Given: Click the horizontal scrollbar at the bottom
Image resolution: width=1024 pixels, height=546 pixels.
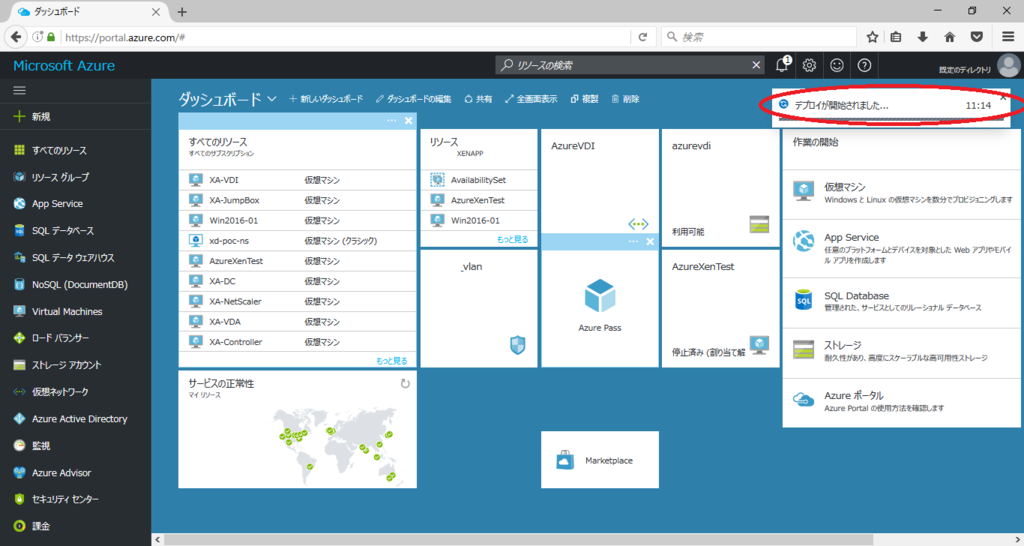Looking at the screenshot, I should (518, 539).
